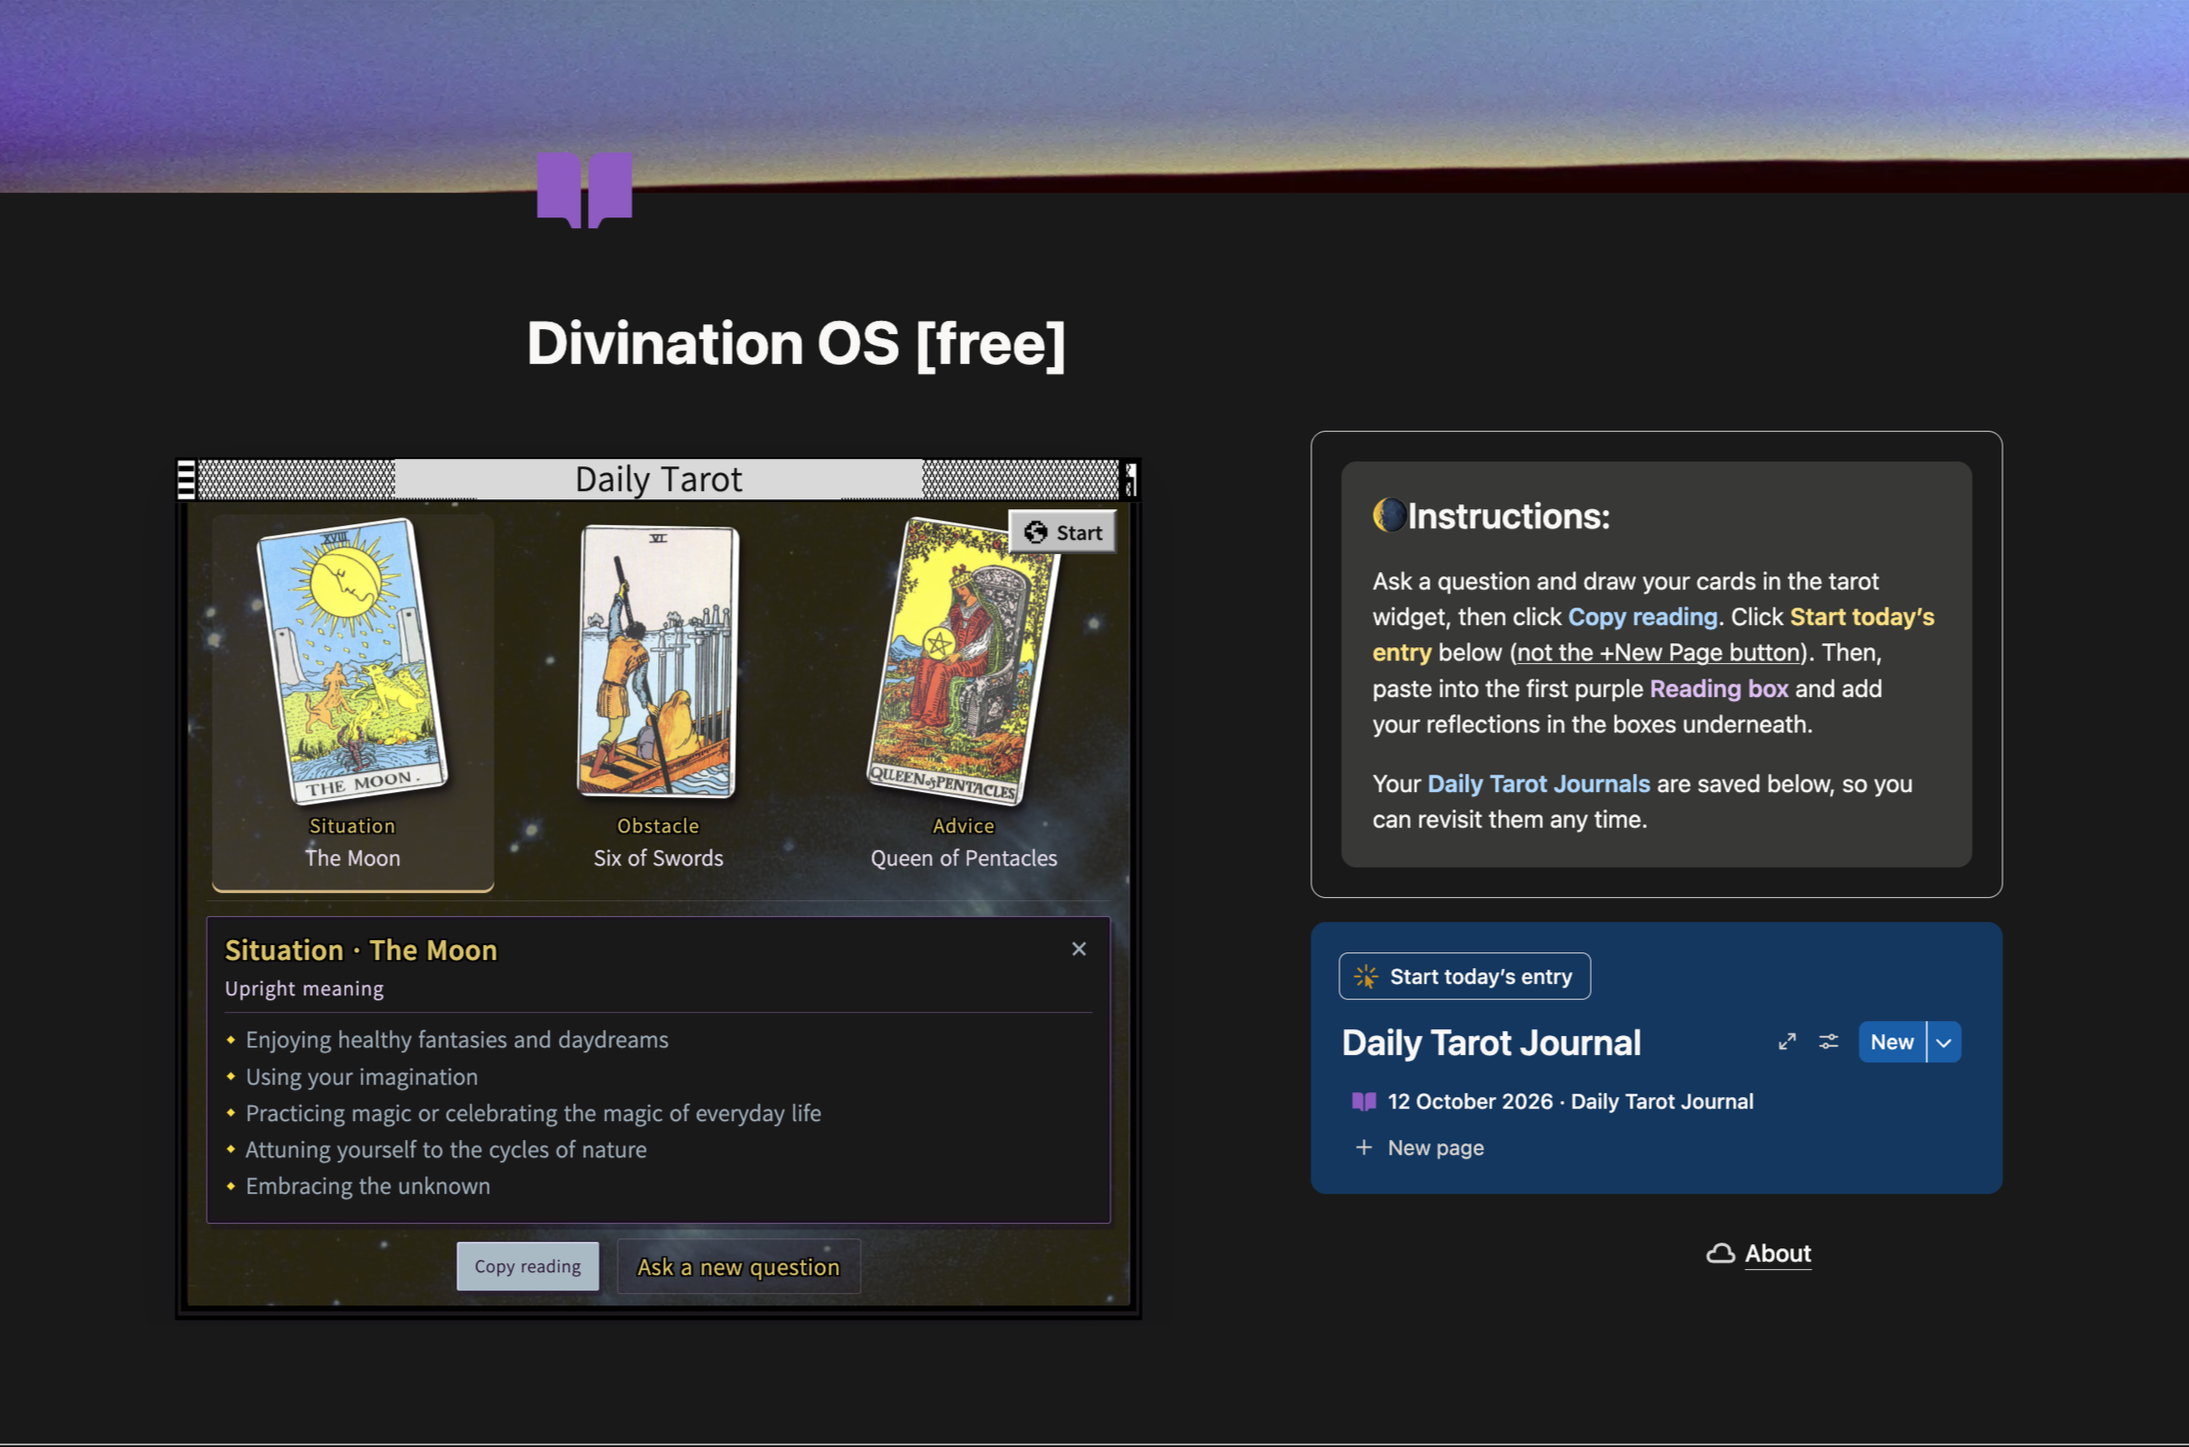
Task: Open the dropdown arrow beside New
Action: (x=1944, y=1042)
